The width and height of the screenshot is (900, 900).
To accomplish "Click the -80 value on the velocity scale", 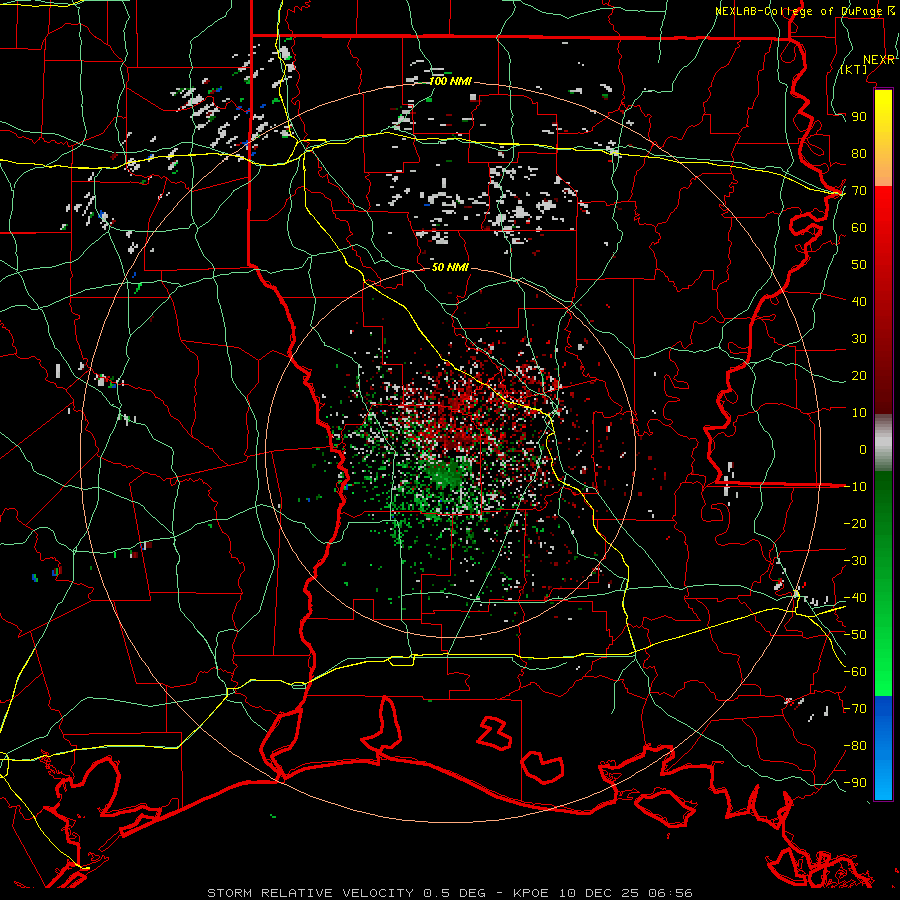I will click(x=855, y=746).
